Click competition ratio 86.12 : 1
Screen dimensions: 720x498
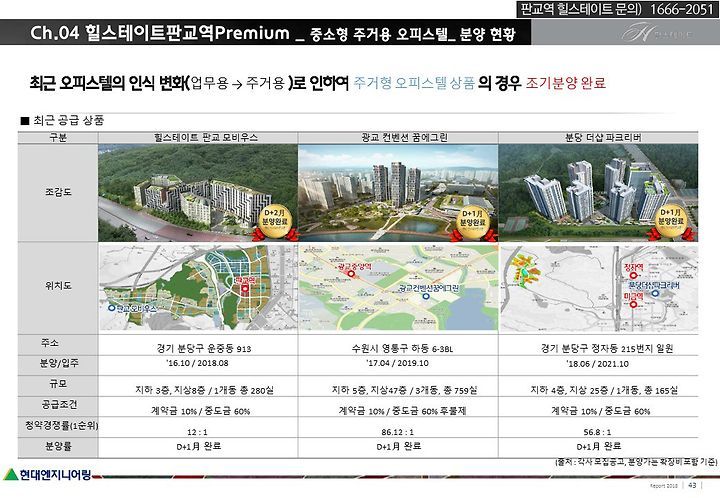click(397, 432)
